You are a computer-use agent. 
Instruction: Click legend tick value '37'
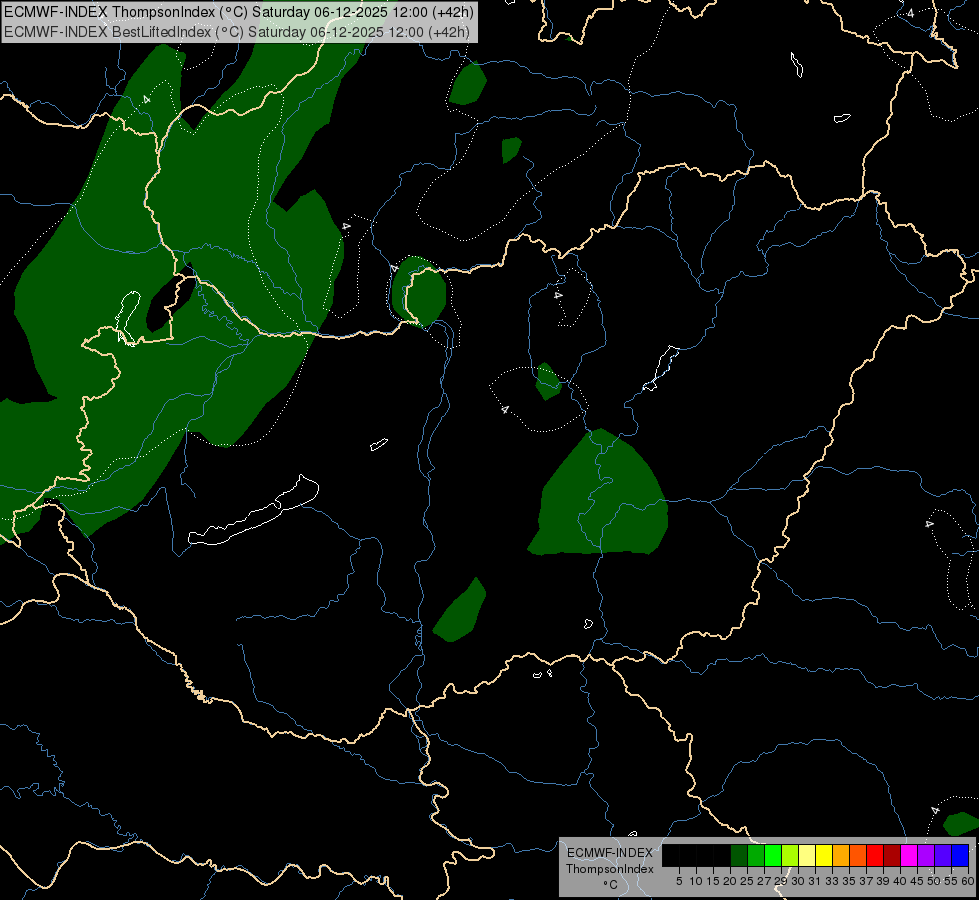866,881
